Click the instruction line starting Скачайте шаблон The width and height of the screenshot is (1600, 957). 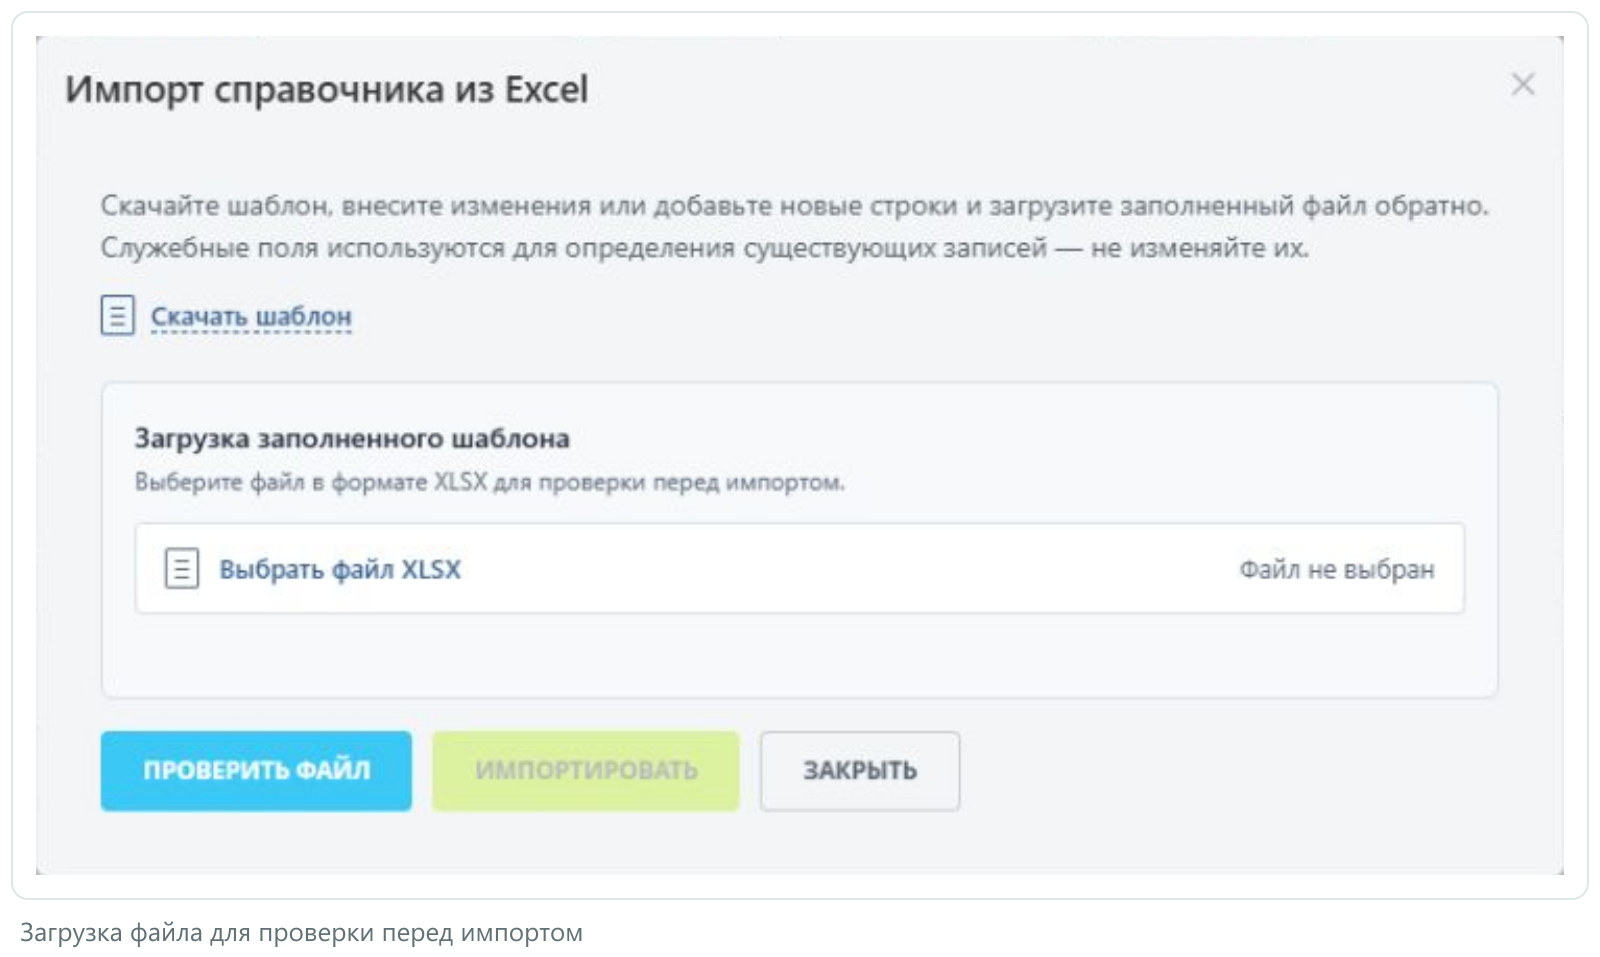coord(795,205)
